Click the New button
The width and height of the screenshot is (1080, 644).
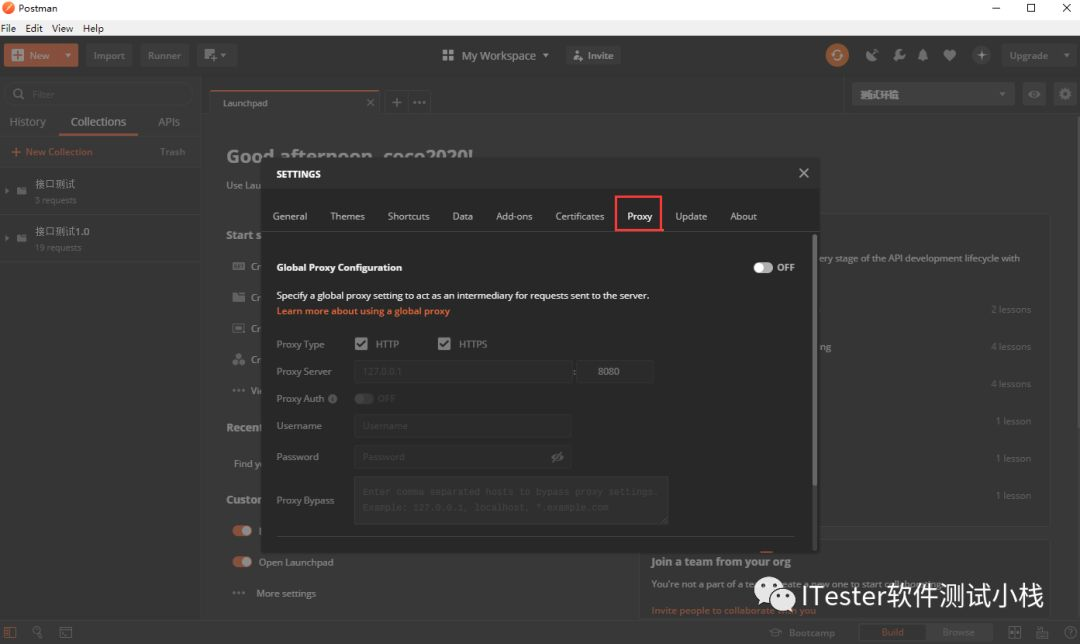32,55
